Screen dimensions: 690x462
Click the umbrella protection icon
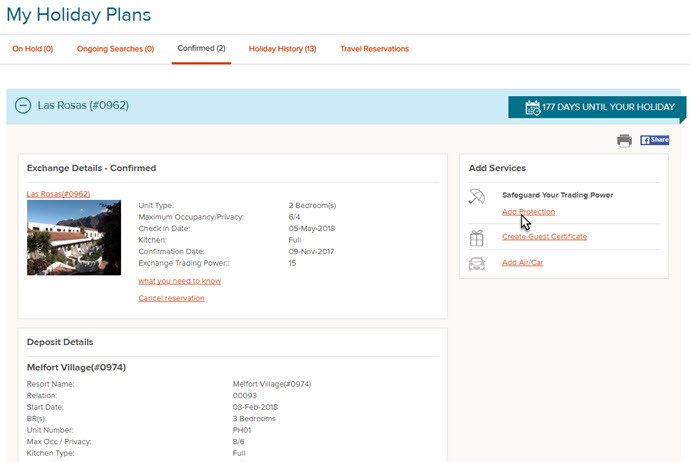[x=477, y=196]
